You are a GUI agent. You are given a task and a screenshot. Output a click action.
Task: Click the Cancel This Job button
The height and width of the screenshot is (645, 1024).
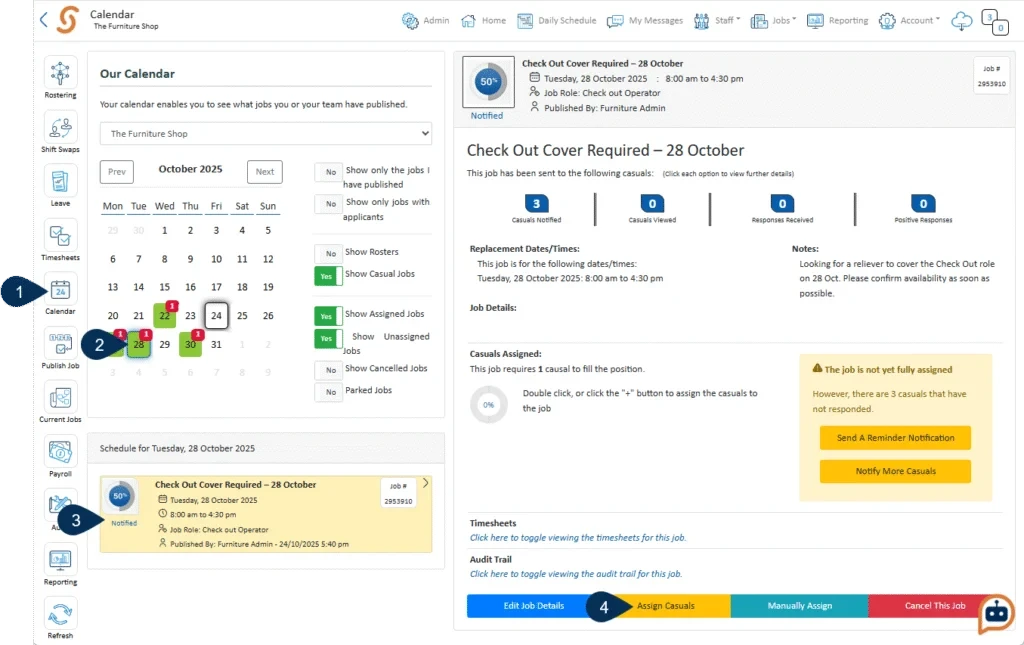pyautogui.click(x=935, y=606)
